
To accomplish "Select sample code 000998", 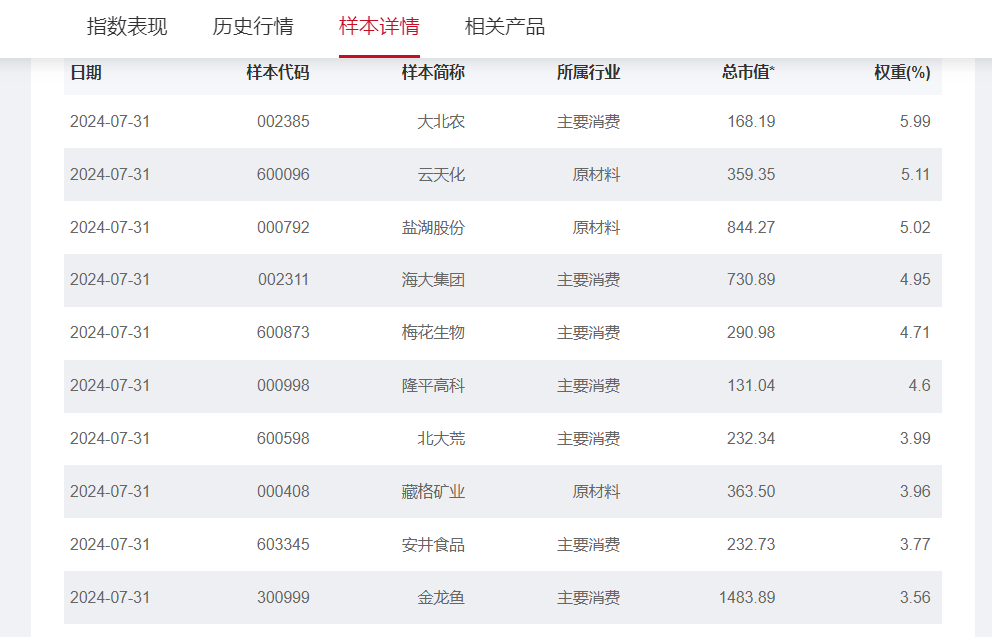I will [283, 386].
